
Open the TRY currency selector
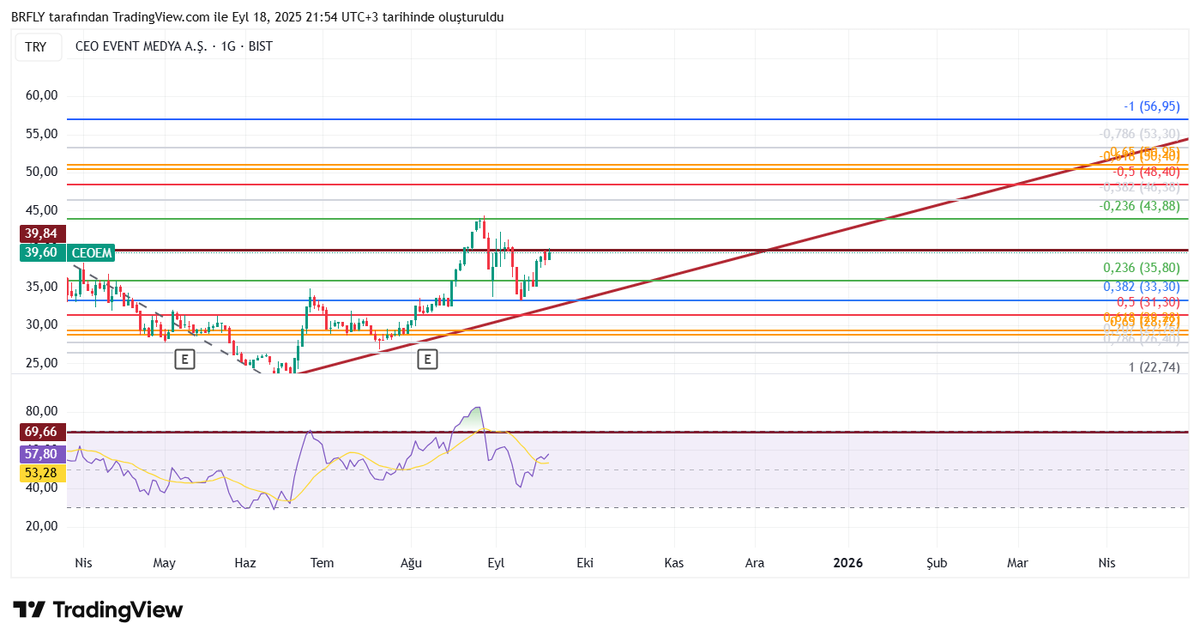click(x=37, y=46)
